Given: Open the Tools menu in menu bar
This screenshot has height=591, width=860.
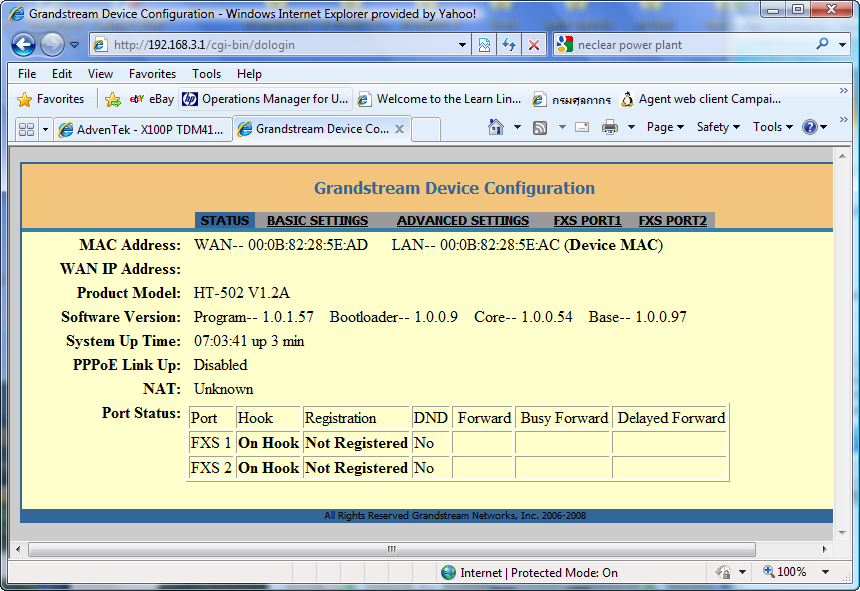Looking at the screenshot, I should pos(206,73).
